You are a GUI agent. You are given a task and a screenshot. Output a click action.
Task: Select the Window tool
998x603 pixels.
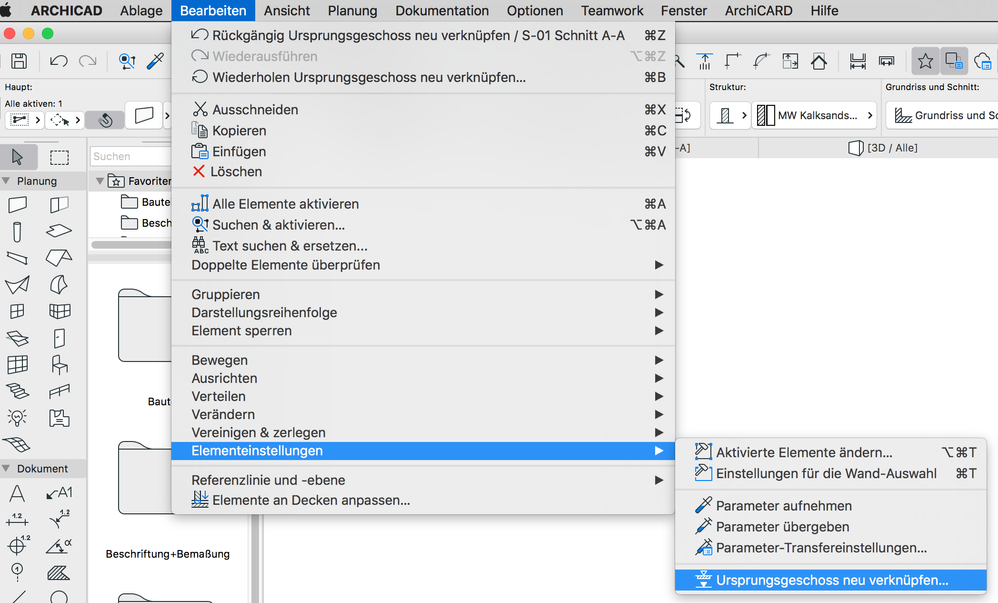click(x=17, y=311)
